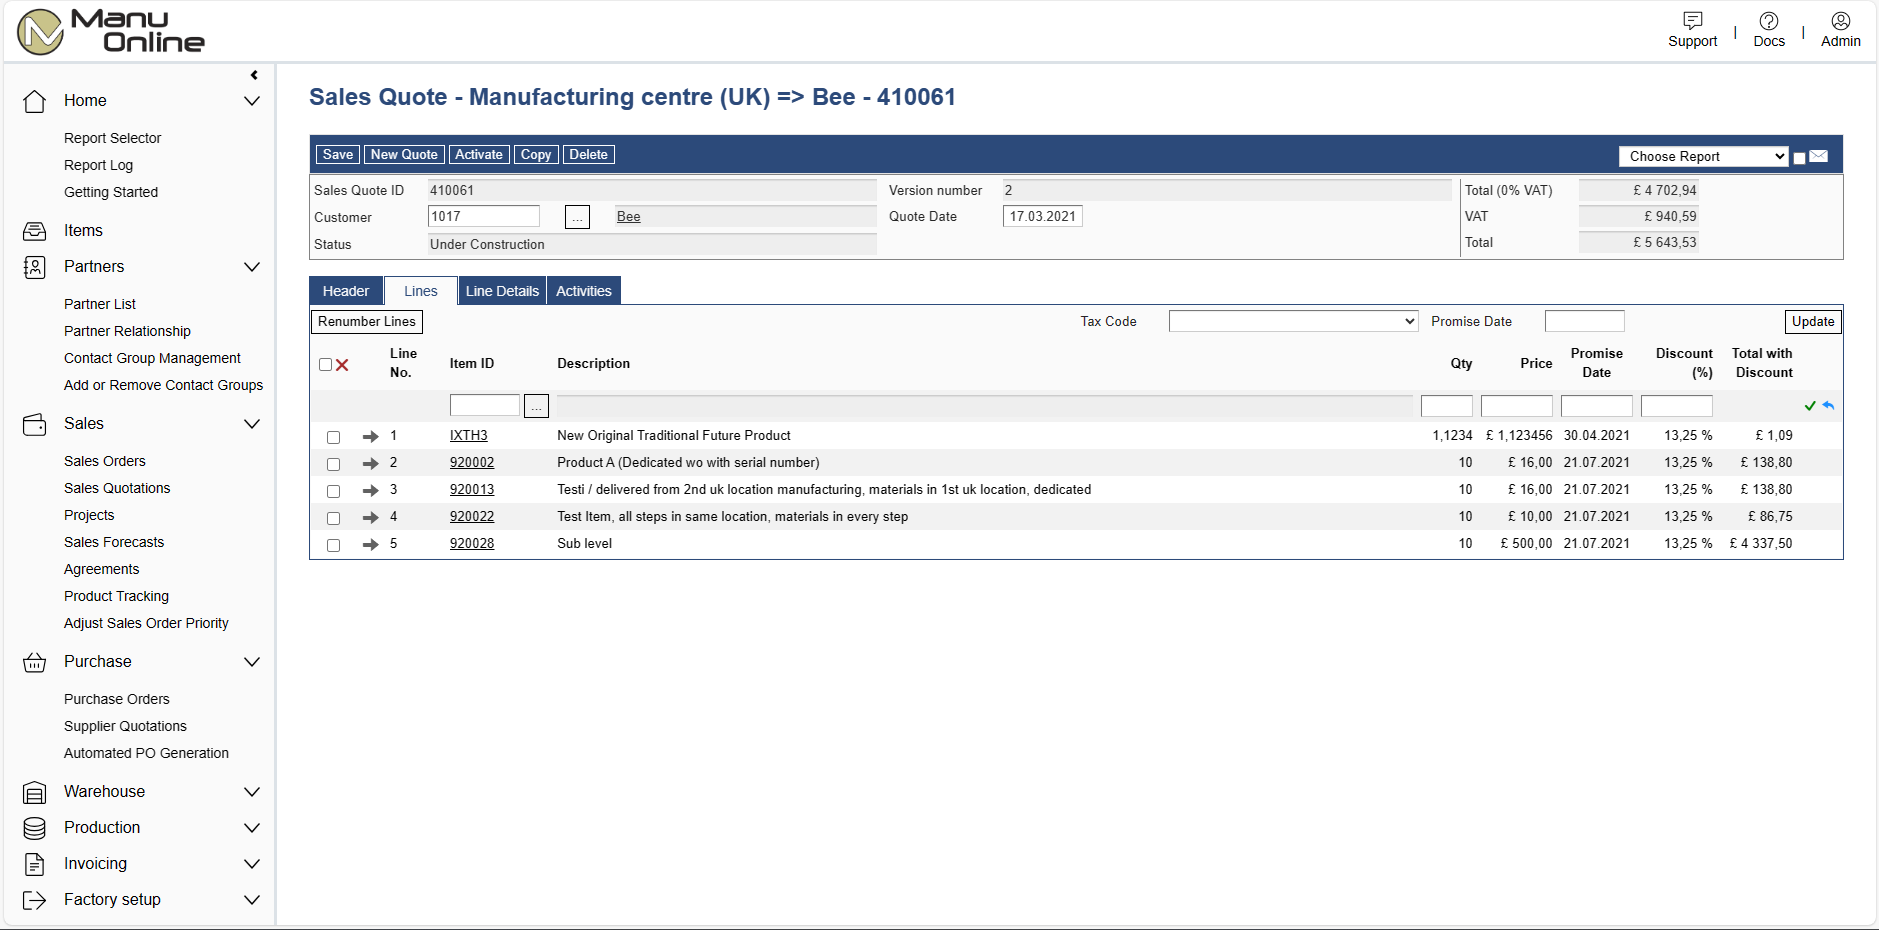The image size is (1879, 930).
Task: Click the red X delete lines icon
Action: pos(342,365)
